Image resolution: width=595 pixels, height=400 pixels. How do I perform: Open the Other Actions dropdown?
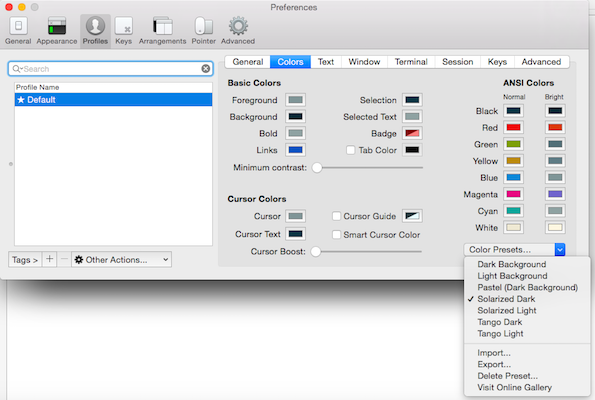click(x=121, y=260)
